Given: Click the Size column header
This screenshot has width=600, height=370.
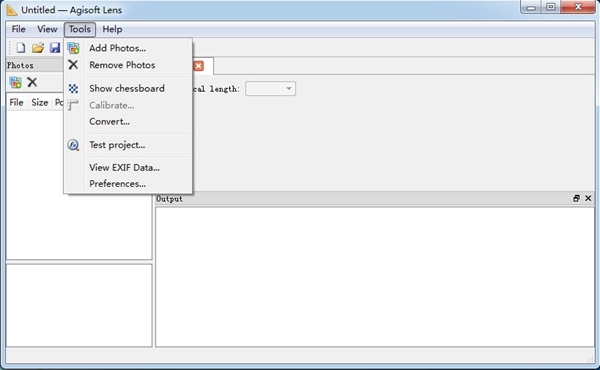Looking at the screenshot, I should click(x=40, y=103).
